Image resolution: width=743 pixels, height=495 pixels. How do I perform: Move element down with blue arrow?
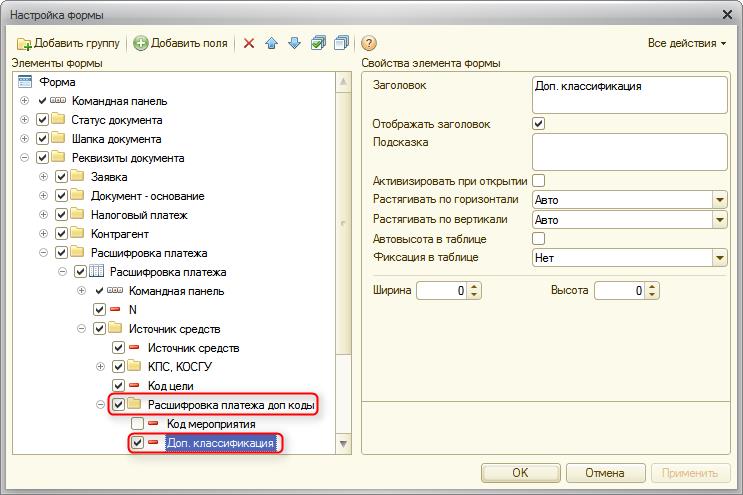[x=294, y=44]
